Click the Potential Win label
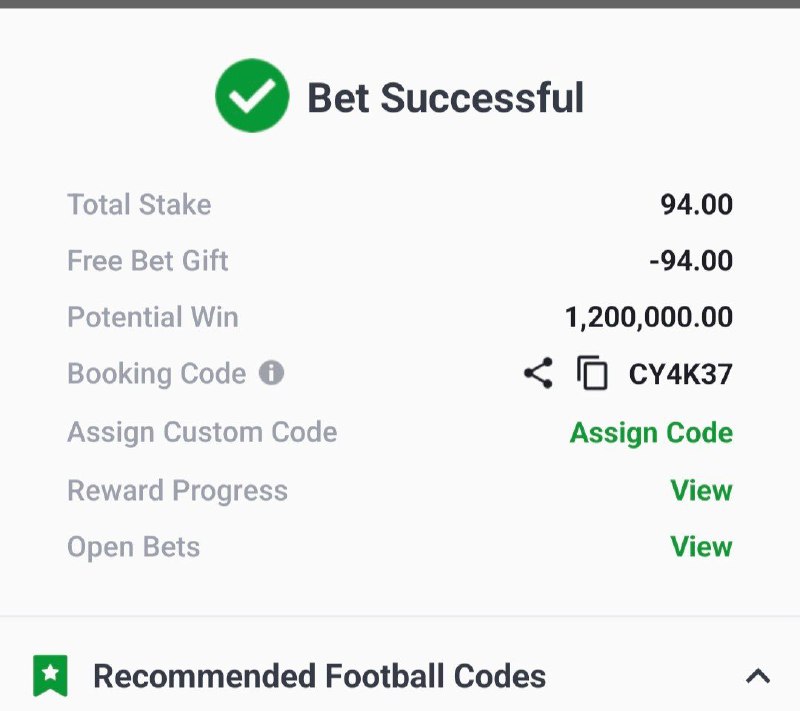Image resolution: width=800 pixels, height=711 pixels. 152,318
